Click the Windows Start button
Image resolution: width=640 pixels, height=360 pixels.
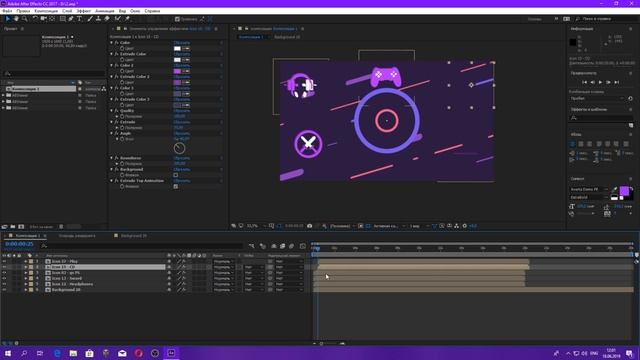[x=7, y=353]
